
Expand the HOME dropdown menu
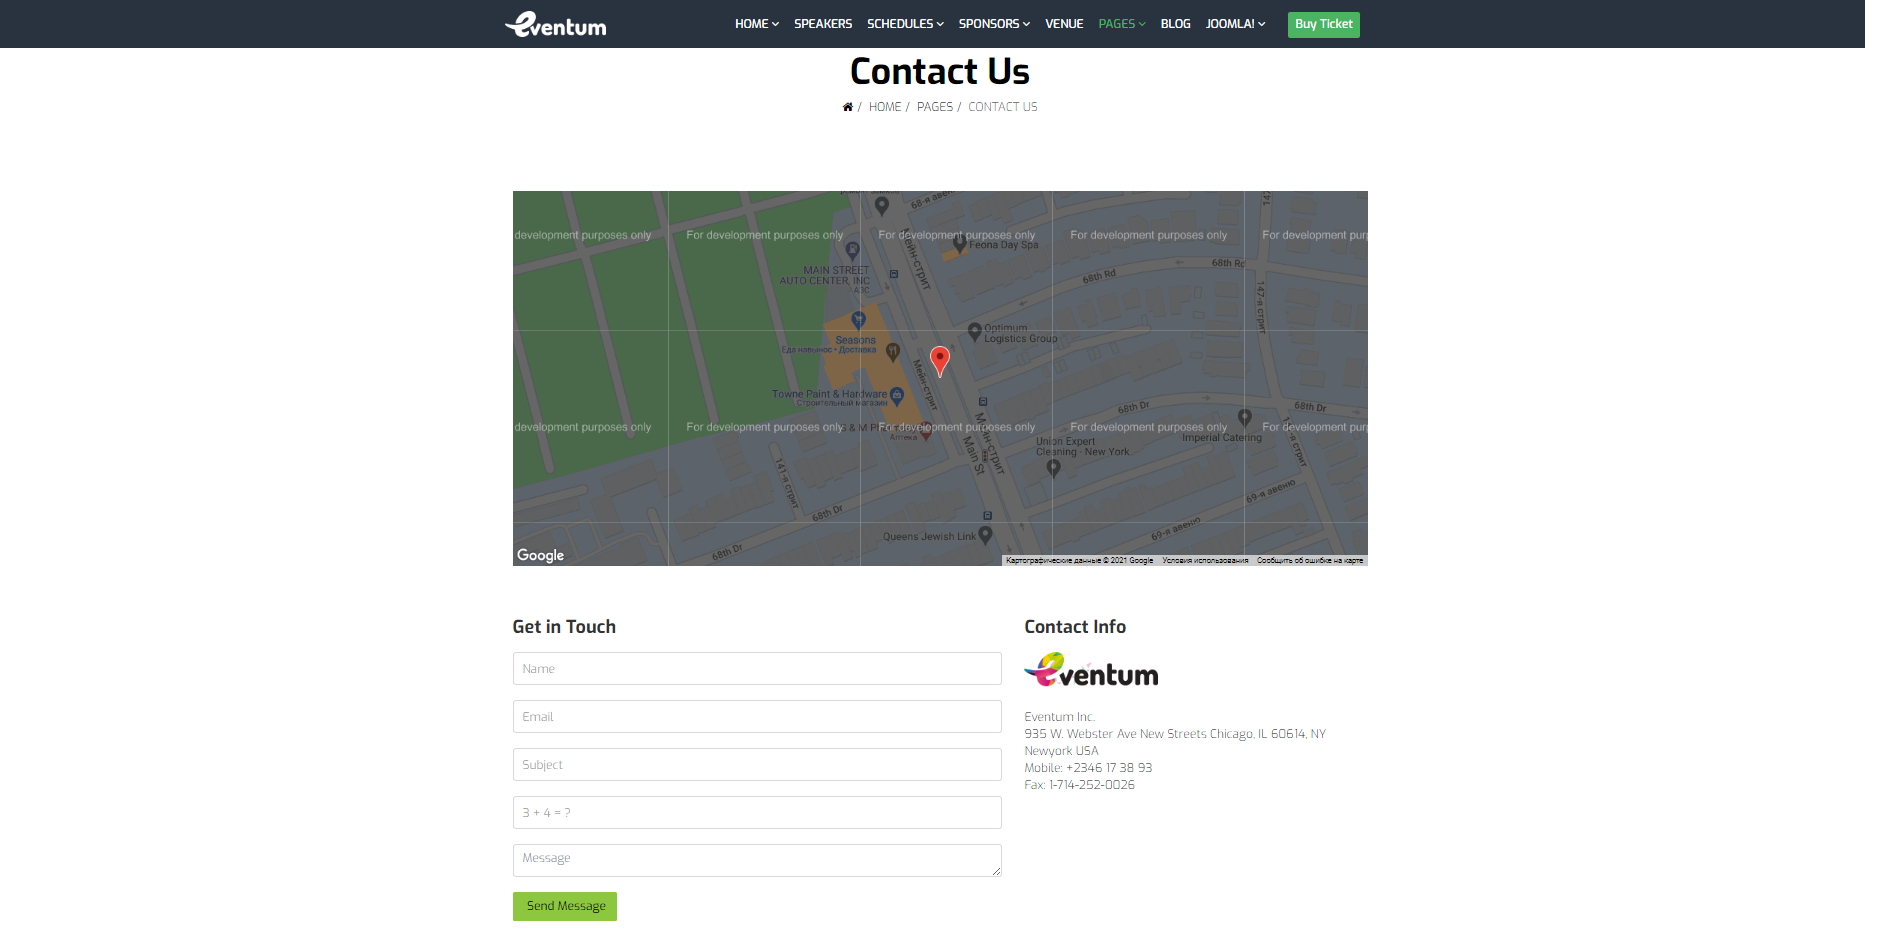(x=757, y=24)
